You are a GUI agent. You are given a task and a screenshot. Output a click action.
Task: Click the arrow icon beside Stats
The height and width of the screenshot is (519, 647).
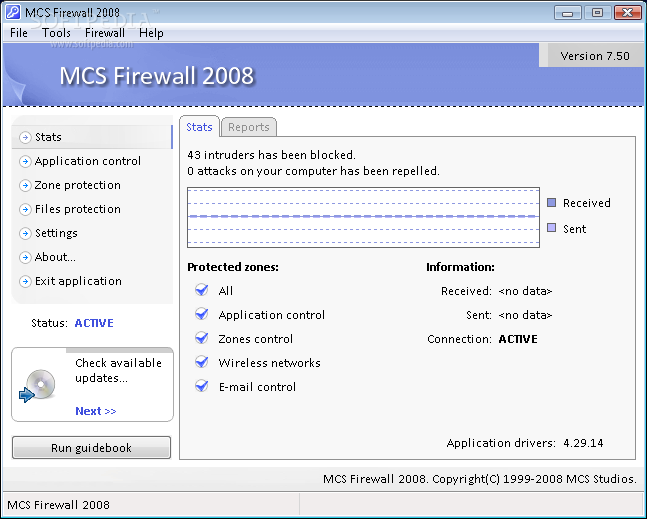(25, 137)
